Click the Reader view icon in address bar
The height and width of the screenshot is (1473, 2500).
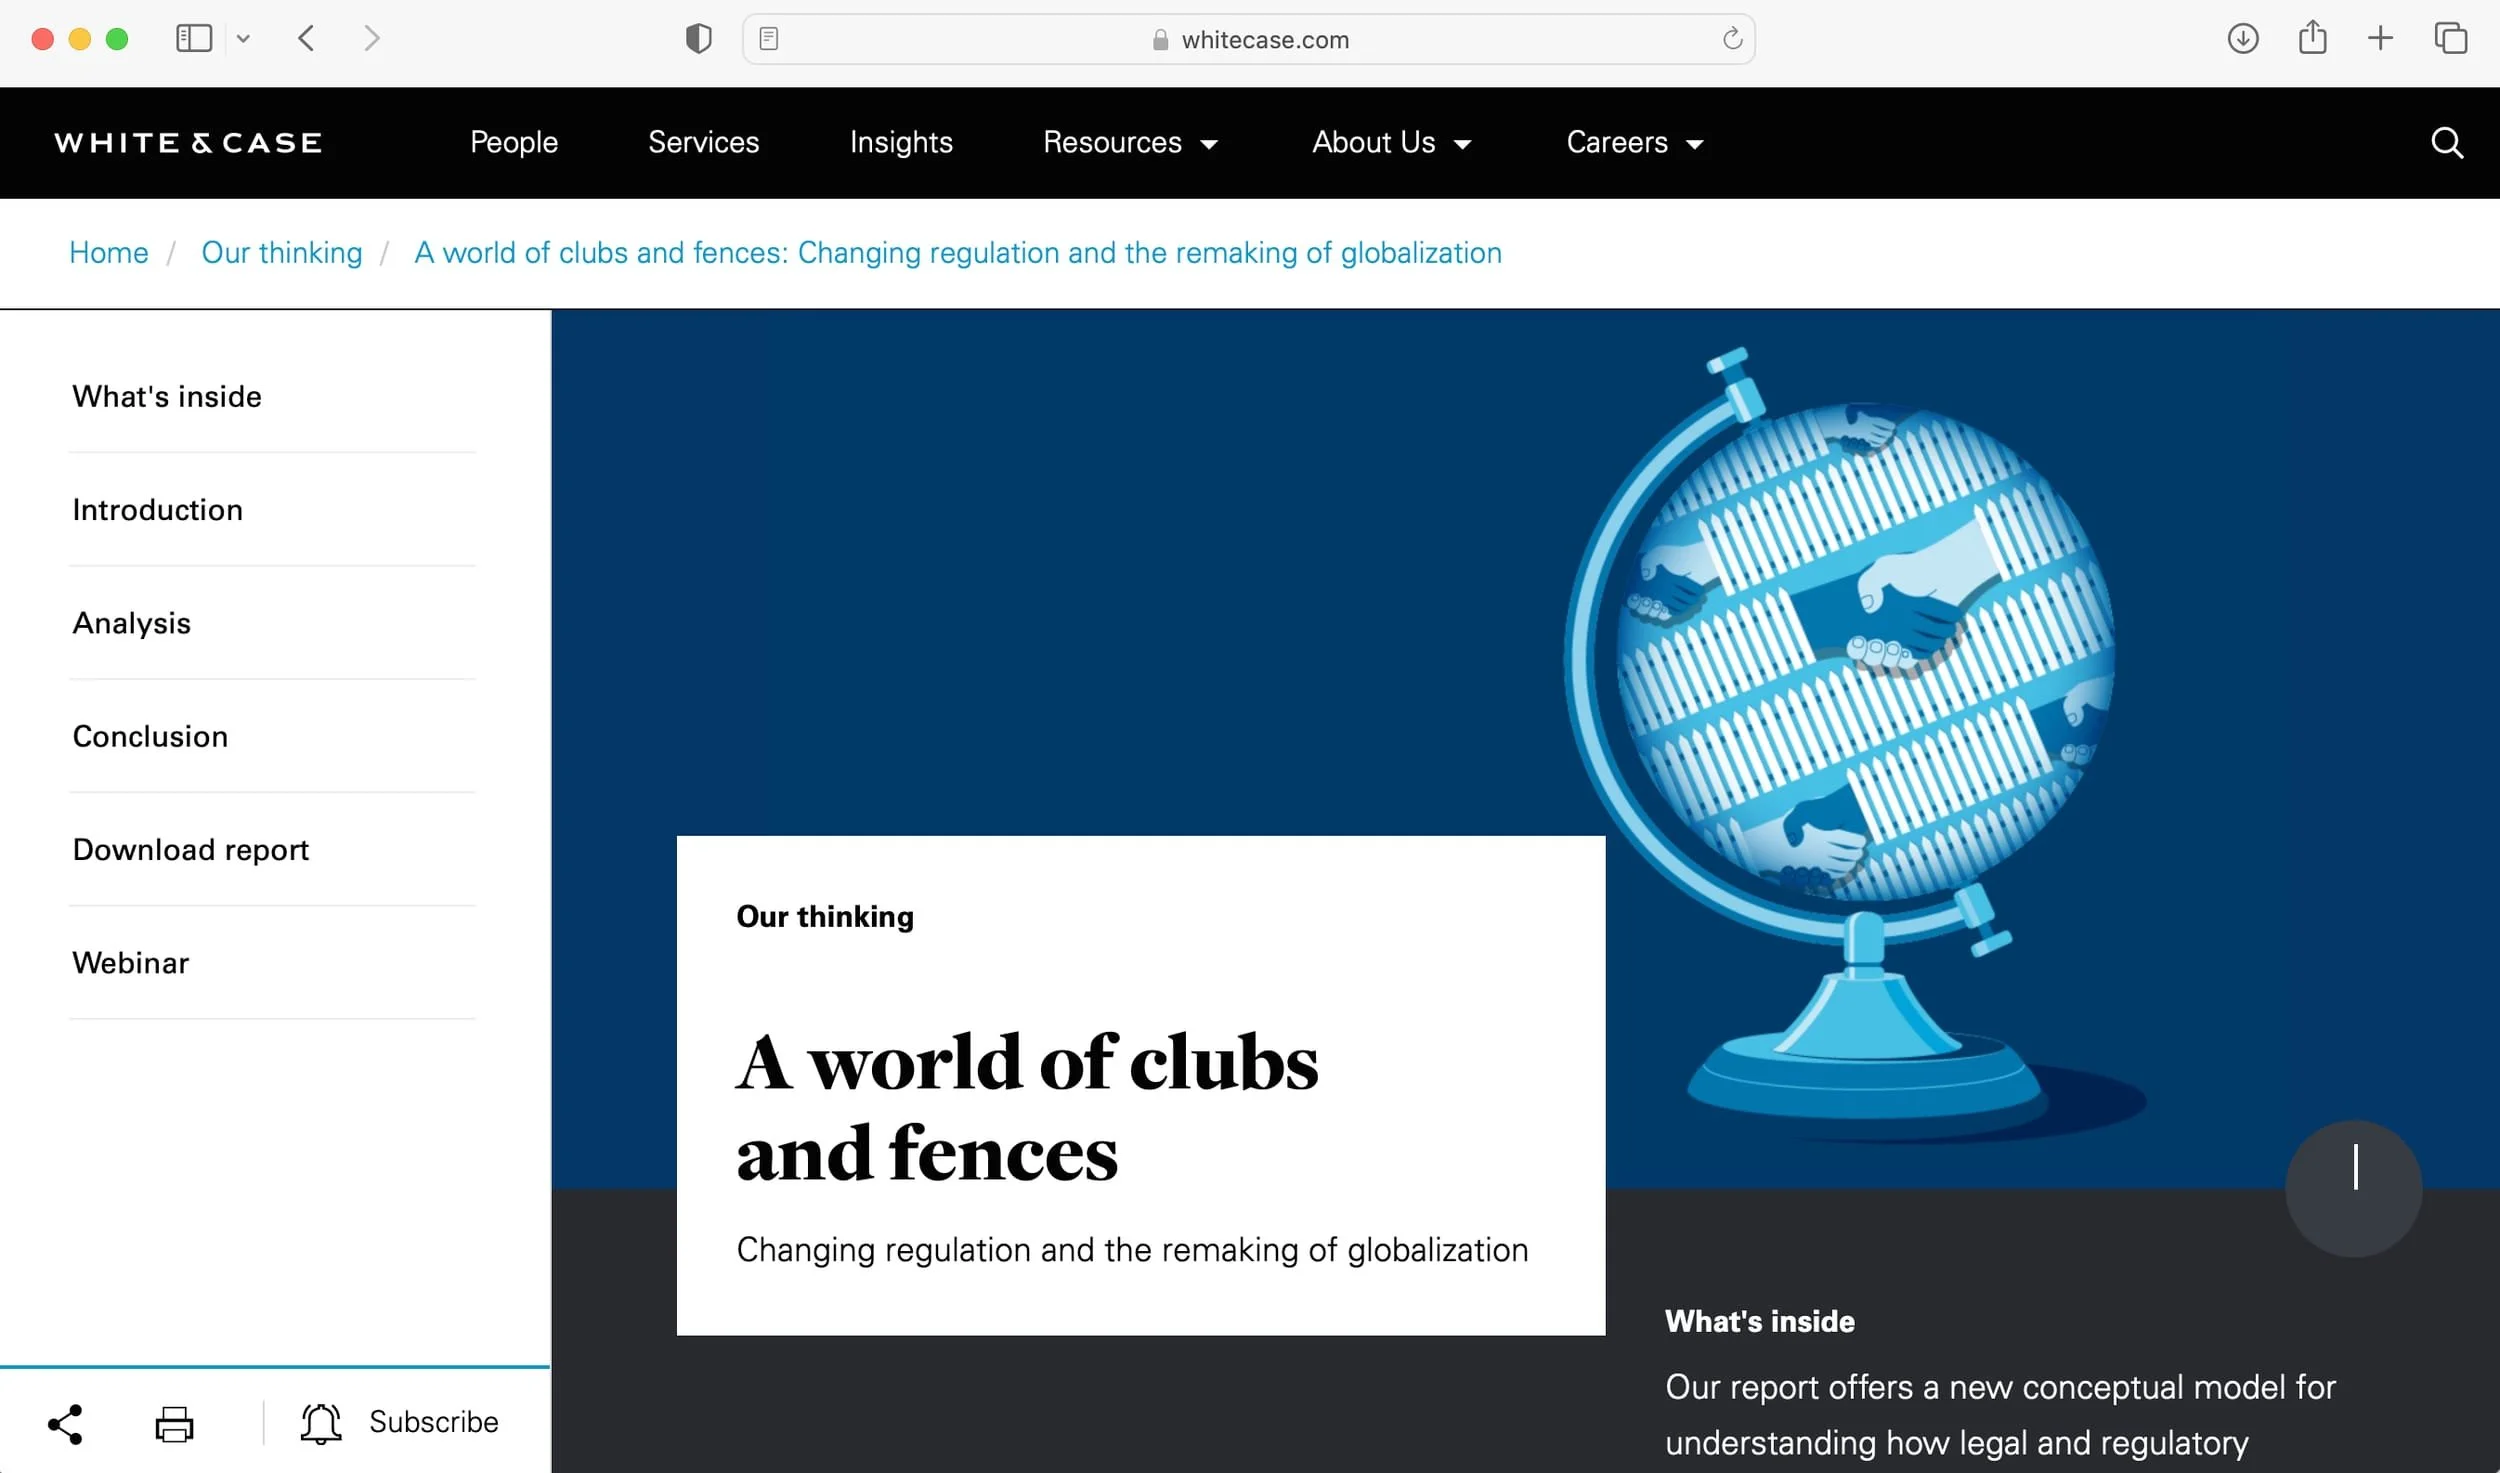769,39
